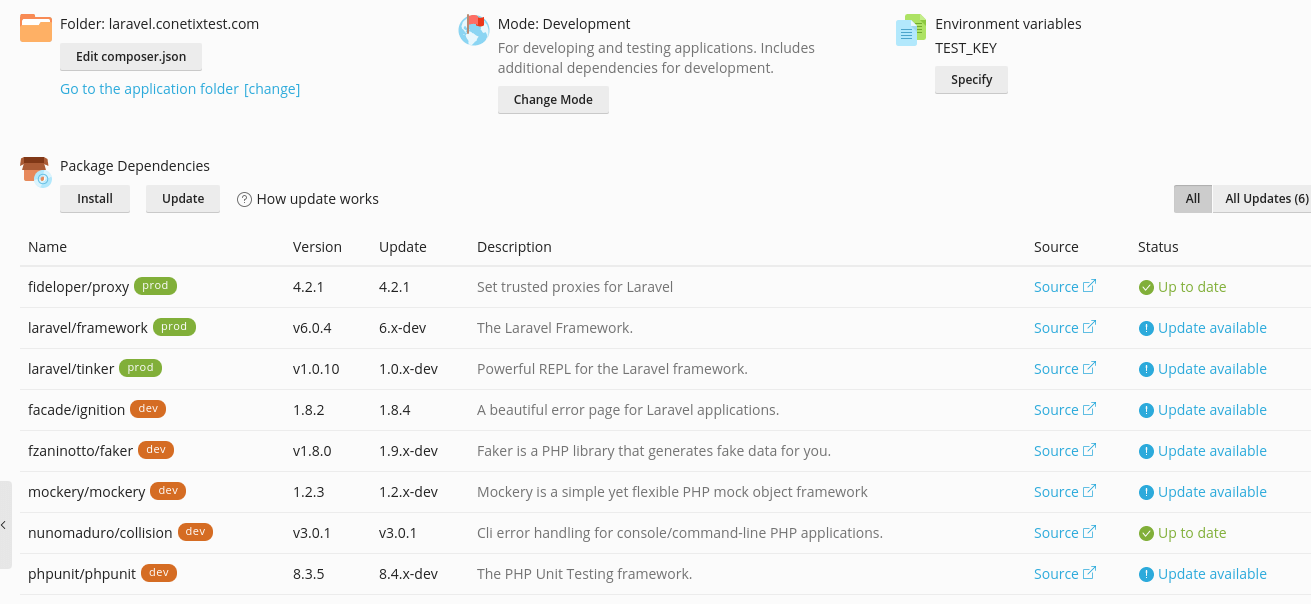This screenshot has width=1311, height=604.
Task: Click update value 8.4.x-dev for phpunit/phpunit
Action: 408,574
